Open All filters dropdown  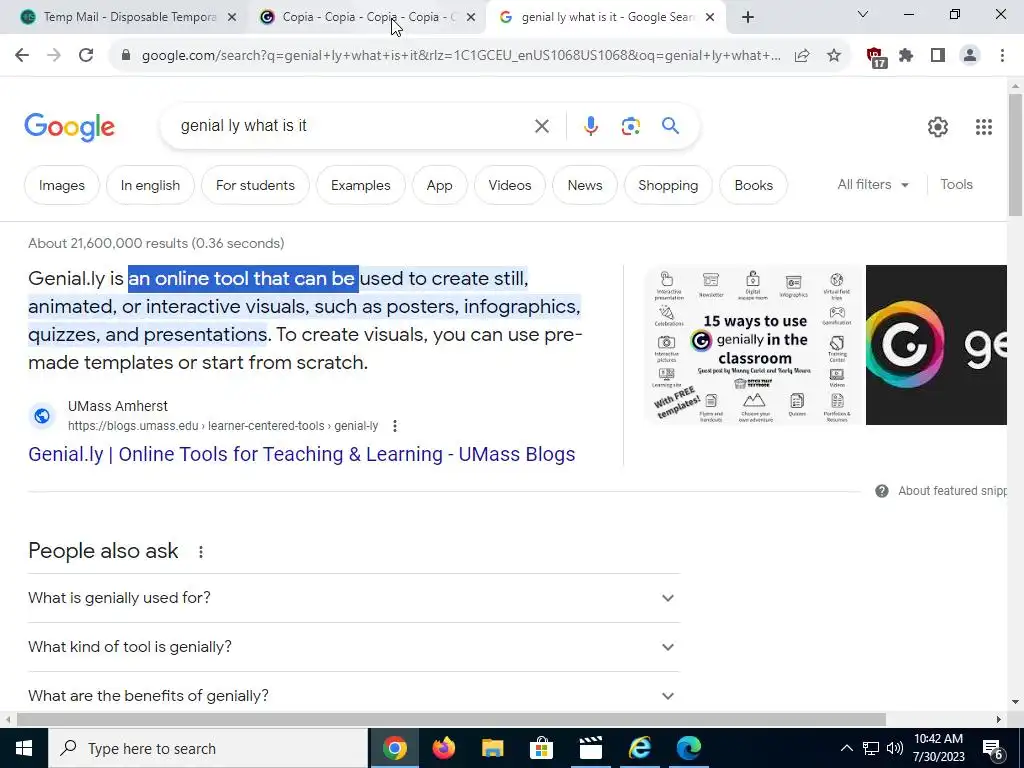(x=873, y=185)
